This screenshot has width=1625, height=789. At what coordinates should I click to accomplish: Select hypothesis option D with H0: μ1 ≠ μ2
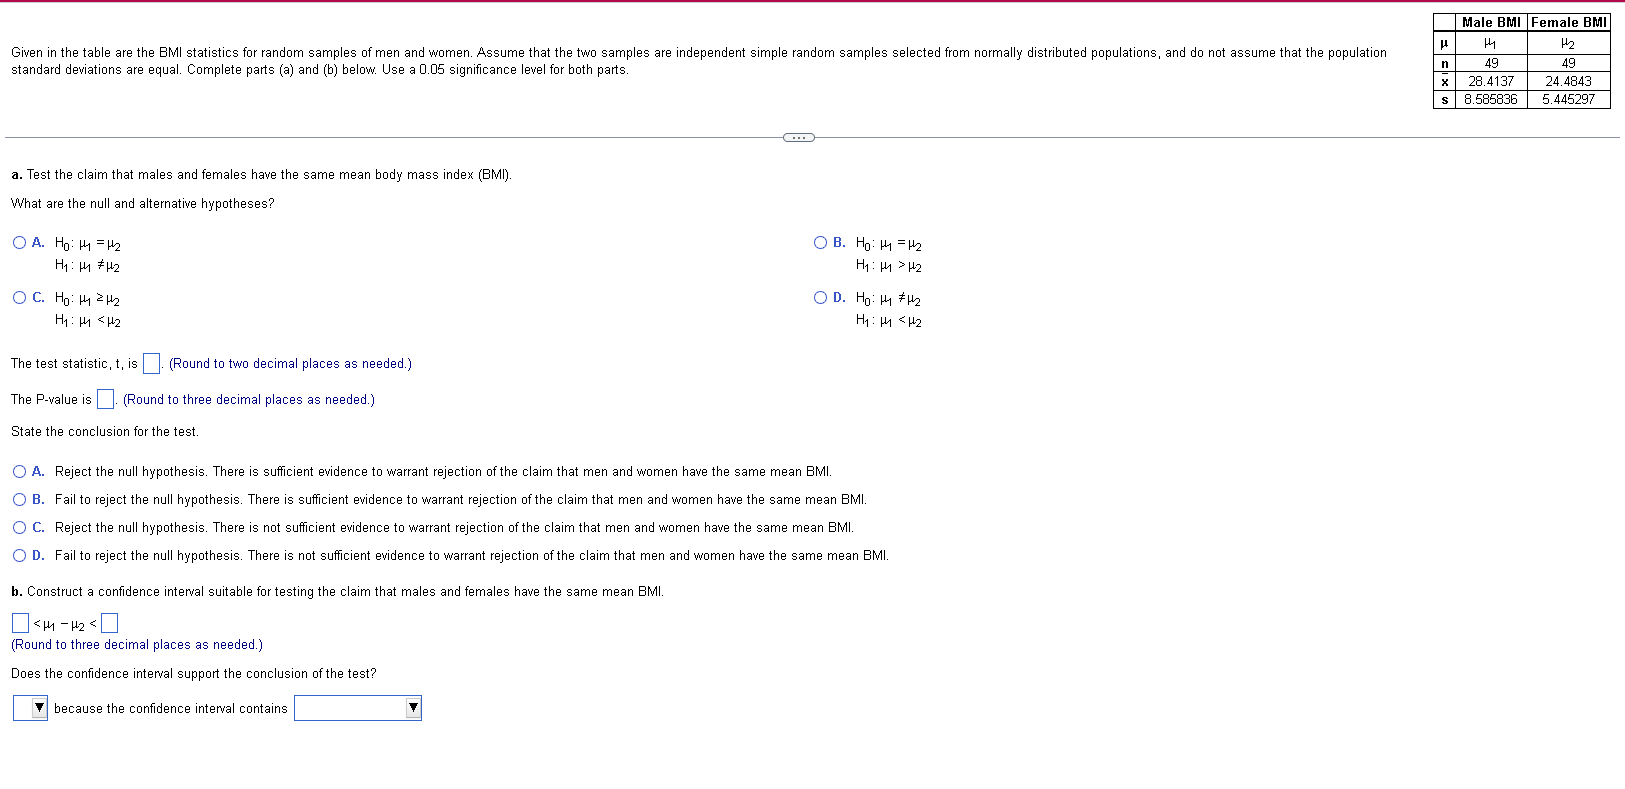point(820,297)
